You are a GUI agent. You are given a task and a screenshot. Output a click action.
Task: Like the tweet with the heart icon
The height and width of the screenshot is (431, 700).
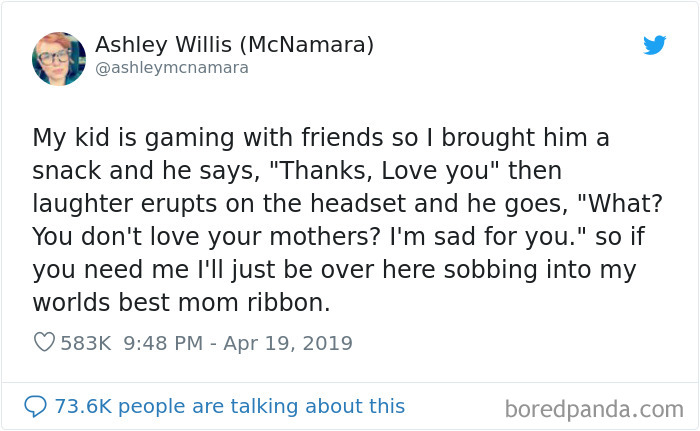pyautogui.click(x=44, y=343)
